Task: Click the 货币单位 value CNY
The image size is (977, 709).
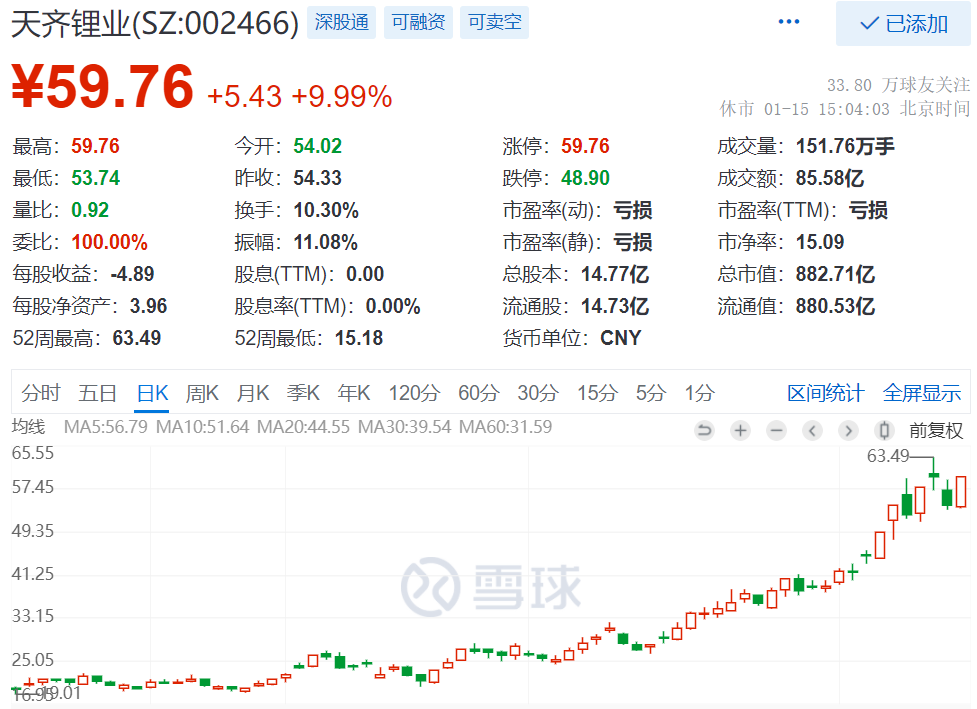Action: [621, 338]
